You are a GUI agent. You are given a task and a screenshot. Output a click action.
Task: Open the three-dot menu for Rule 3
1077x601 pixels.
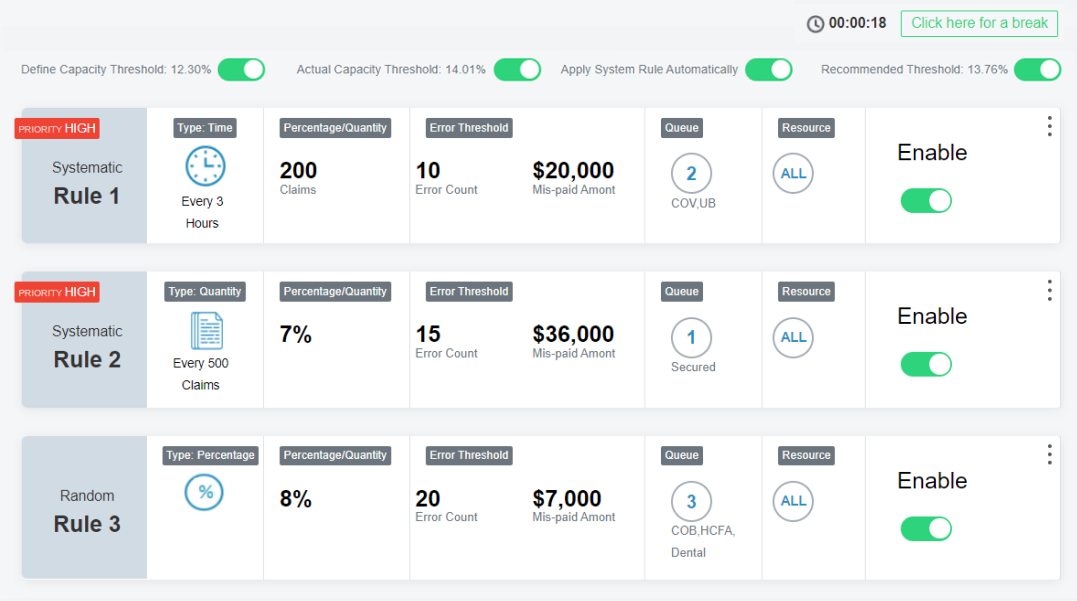click(1050, 454)
